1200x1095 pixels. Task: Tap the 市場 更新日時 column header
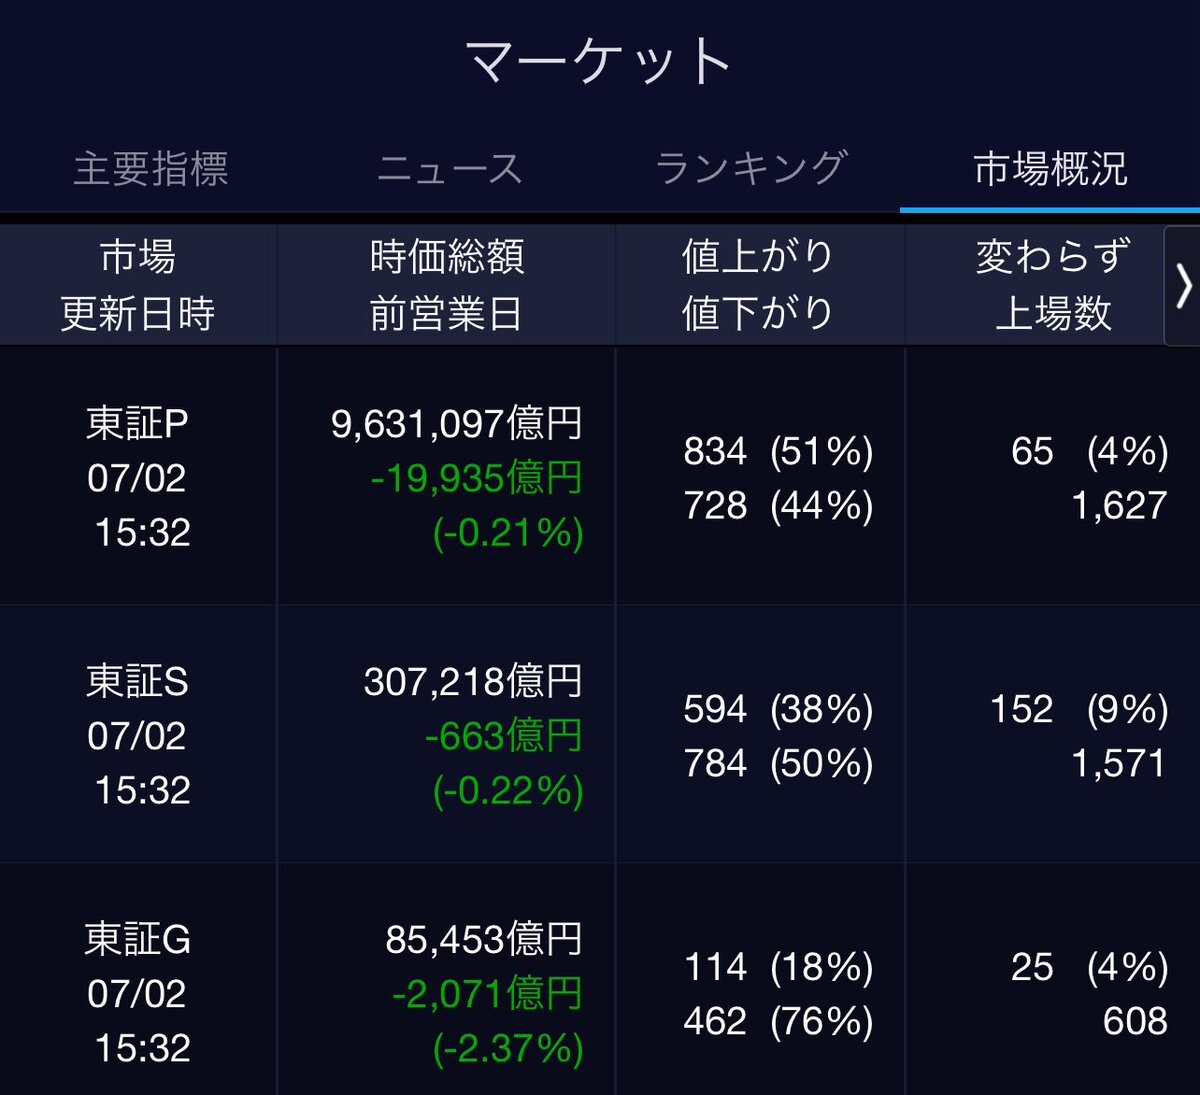tap(138, 286)
